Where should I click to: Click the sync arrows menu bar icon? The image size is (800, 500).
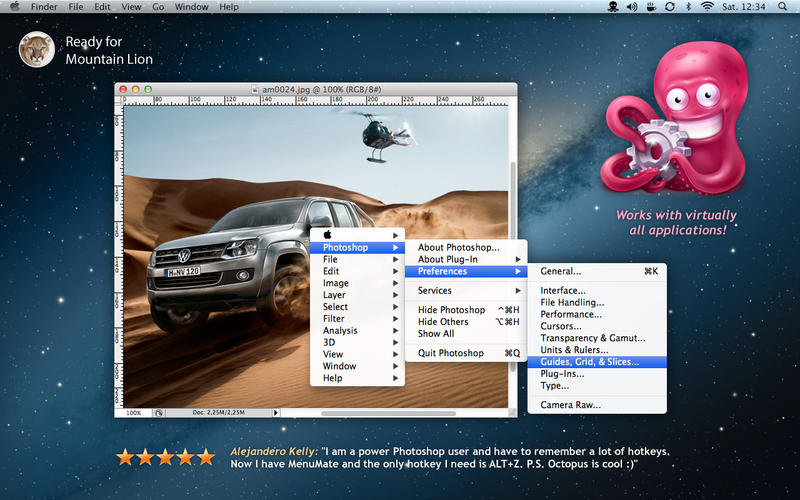click(669, 7)
